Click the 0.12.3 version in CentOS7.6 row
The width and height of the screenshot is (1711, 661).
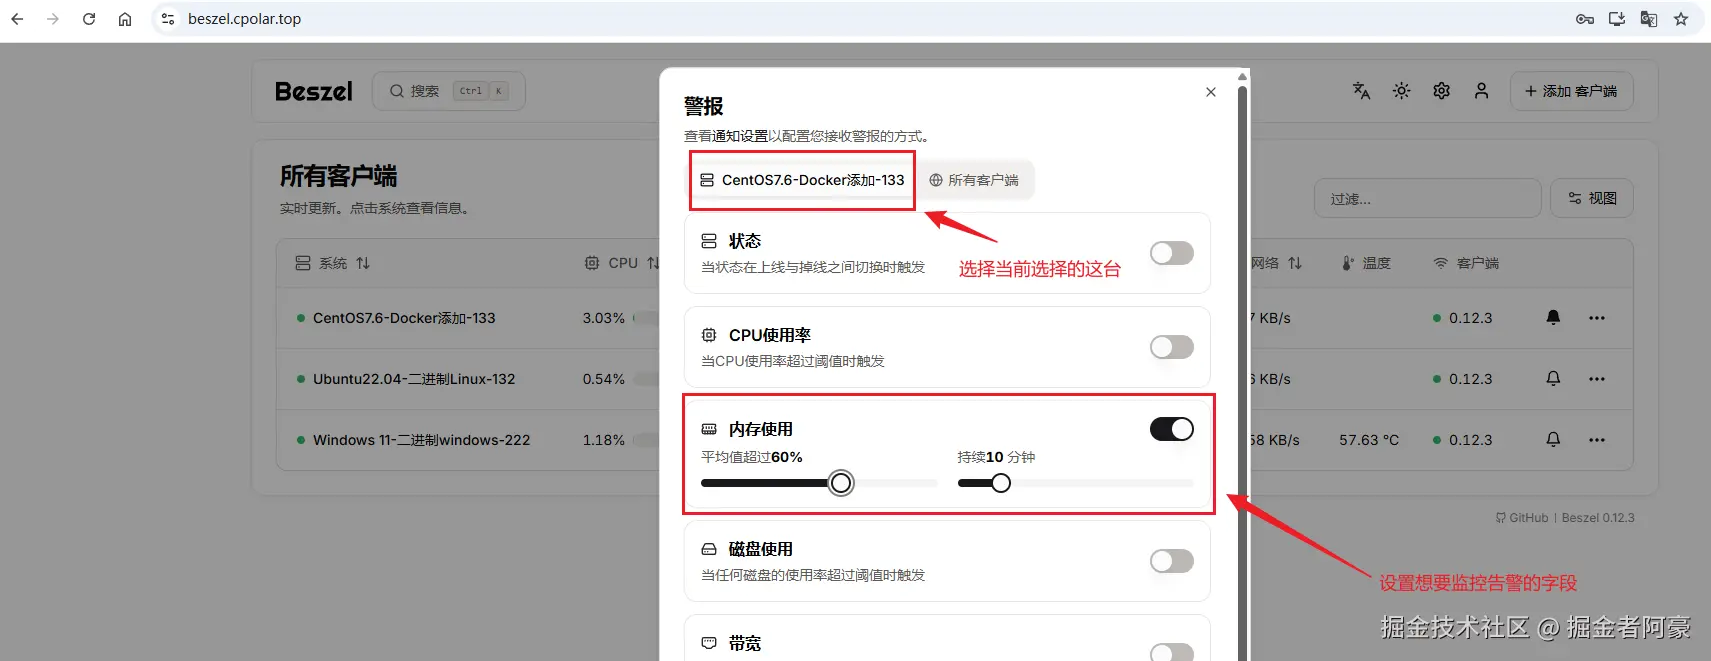click(x=1470, y=318)
